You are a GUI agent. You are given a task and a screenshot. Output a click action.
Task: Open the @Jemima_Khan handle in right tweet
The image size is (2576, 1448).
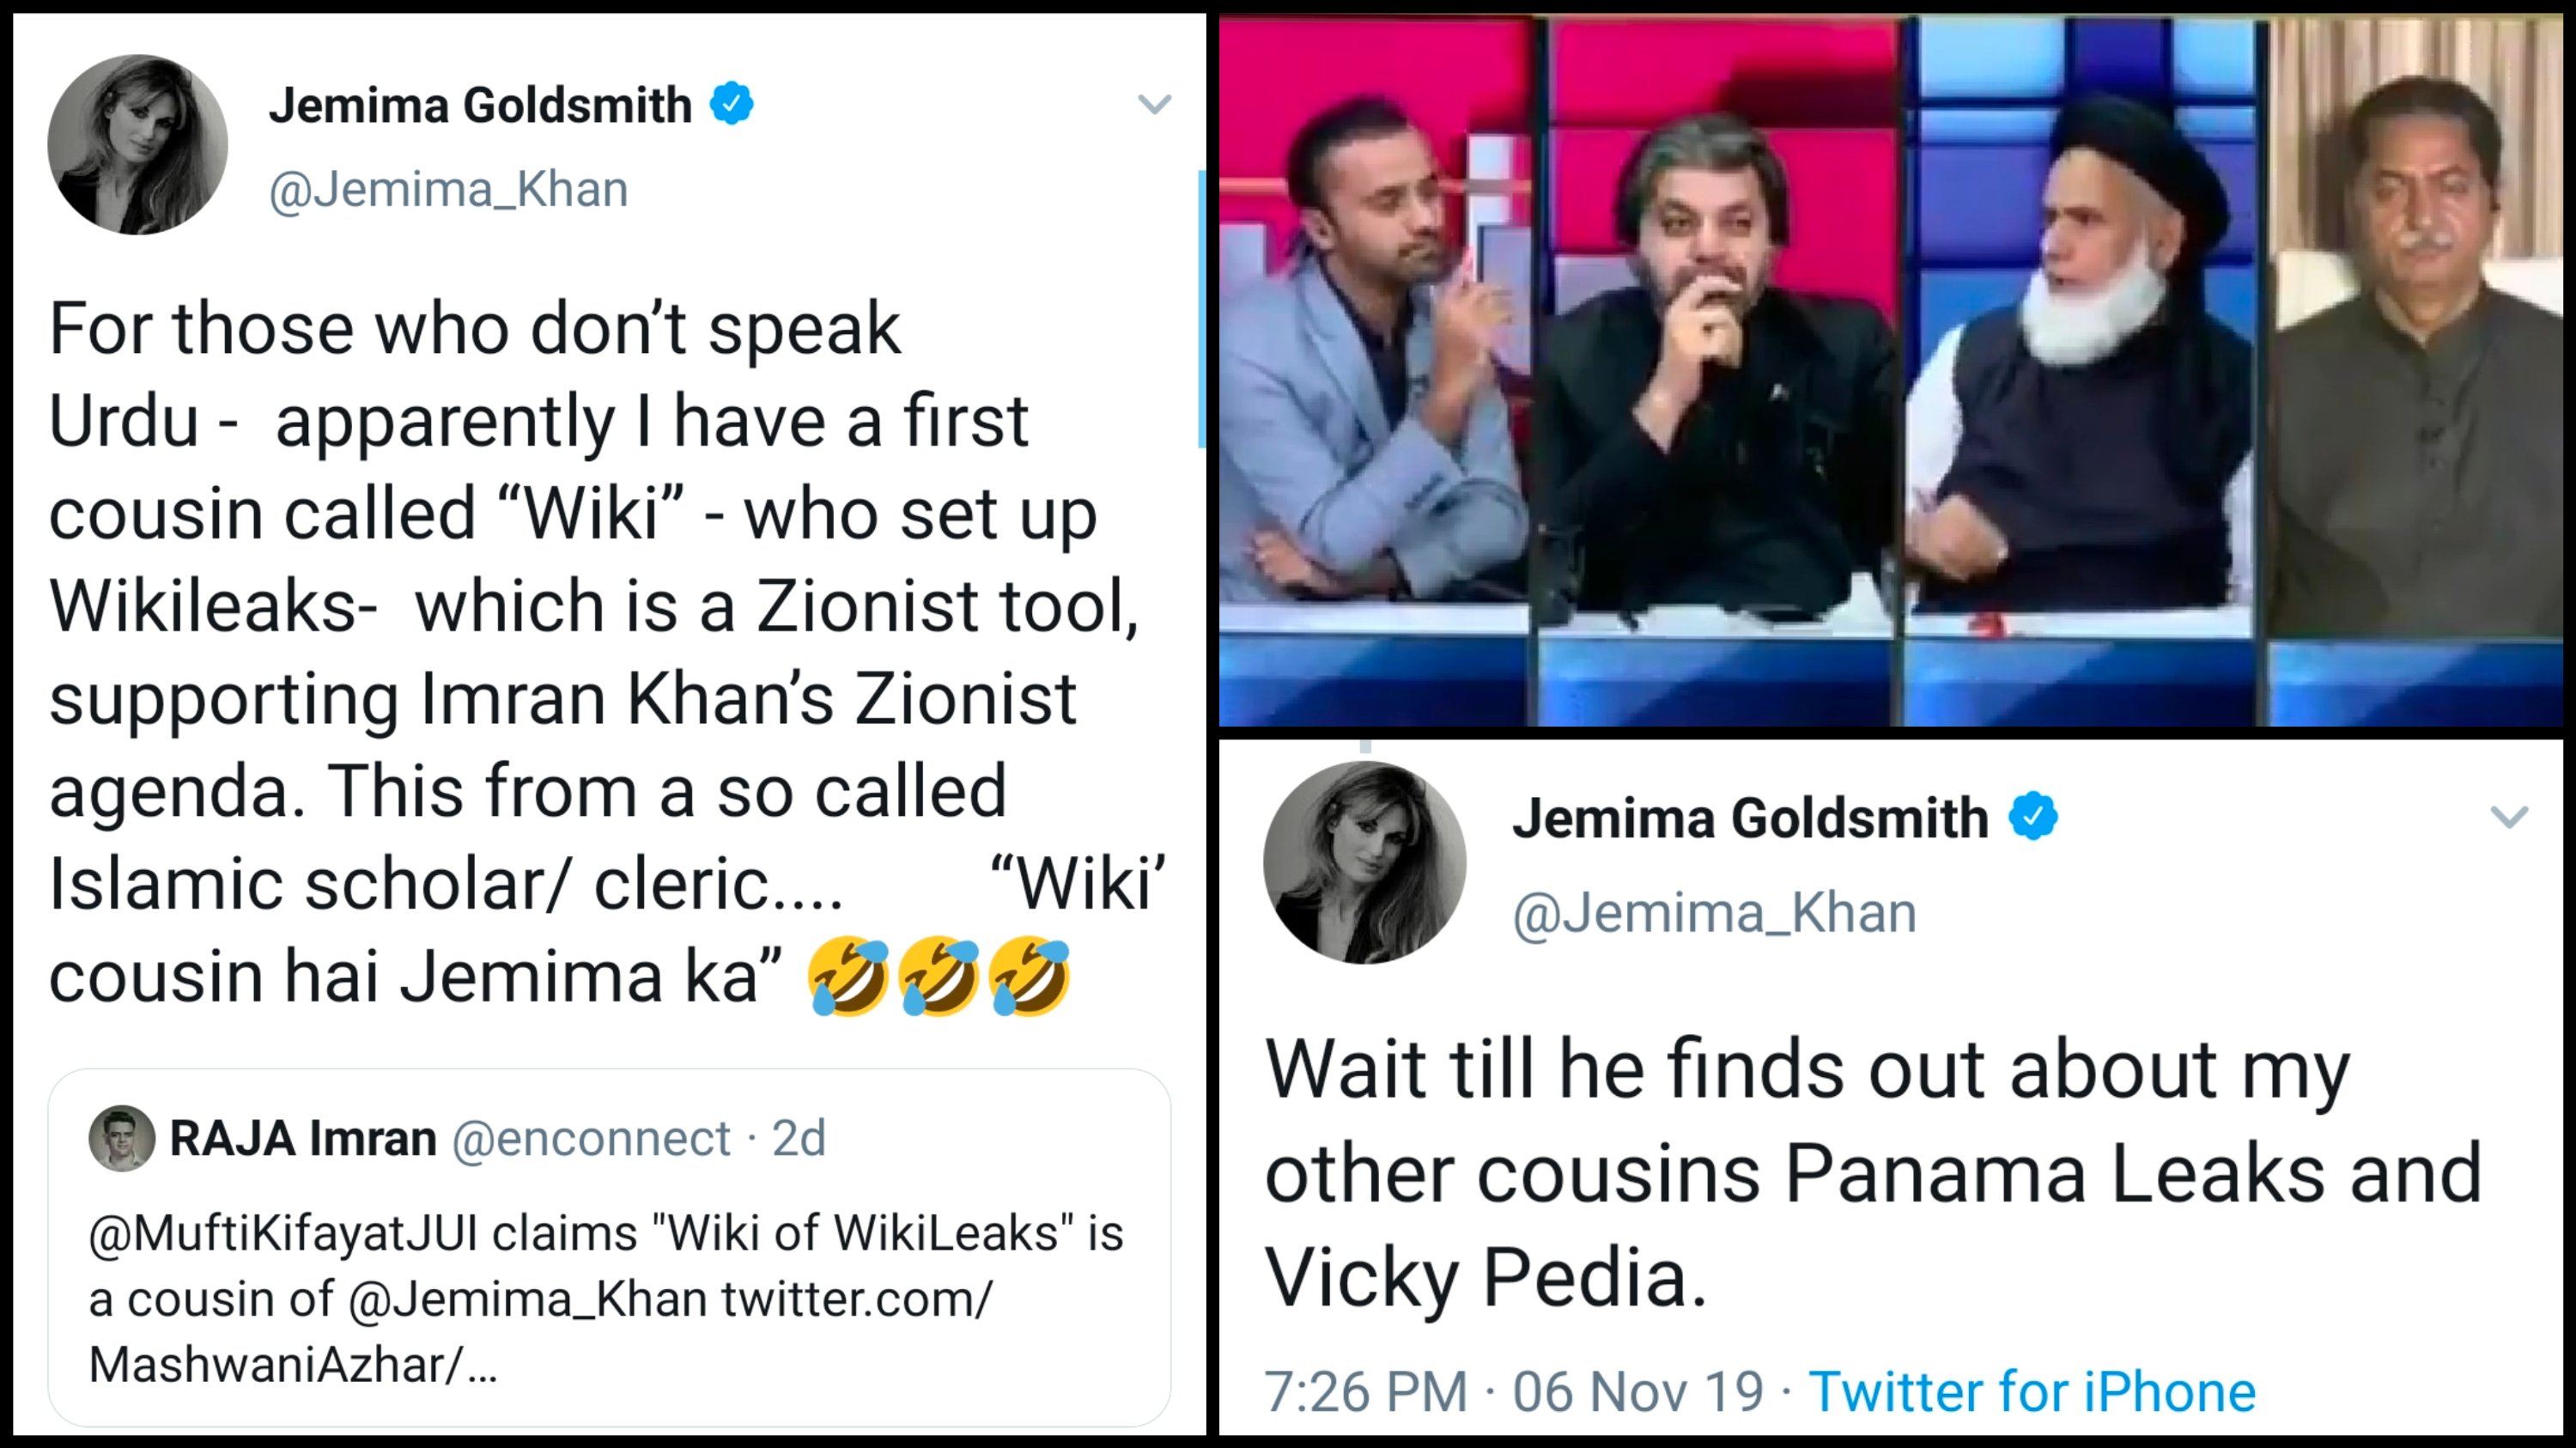coord(1714,912)
